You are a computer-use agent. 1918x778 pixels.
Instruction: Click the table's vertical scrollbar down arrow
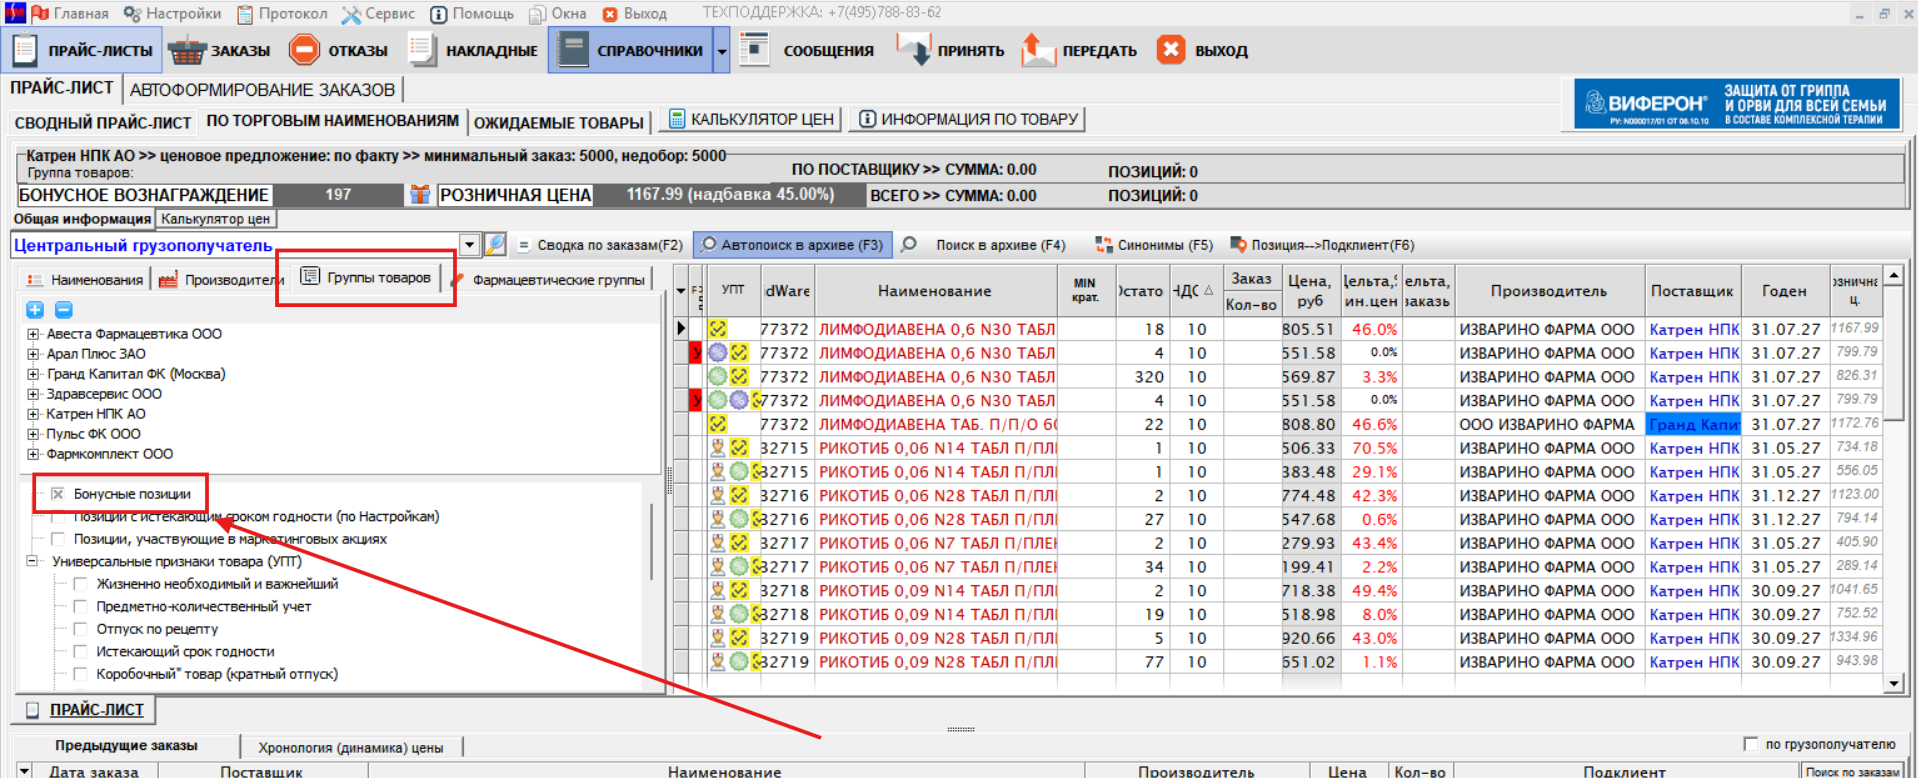pyautogui.click(x=1892, y=683)
